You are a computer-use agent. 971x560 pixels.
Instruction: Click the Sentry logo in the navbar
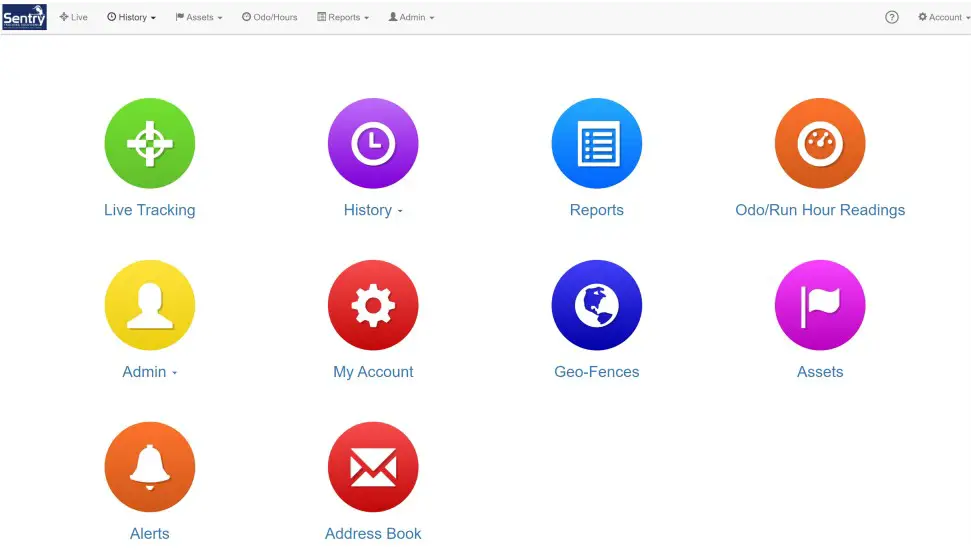point(25,17)
